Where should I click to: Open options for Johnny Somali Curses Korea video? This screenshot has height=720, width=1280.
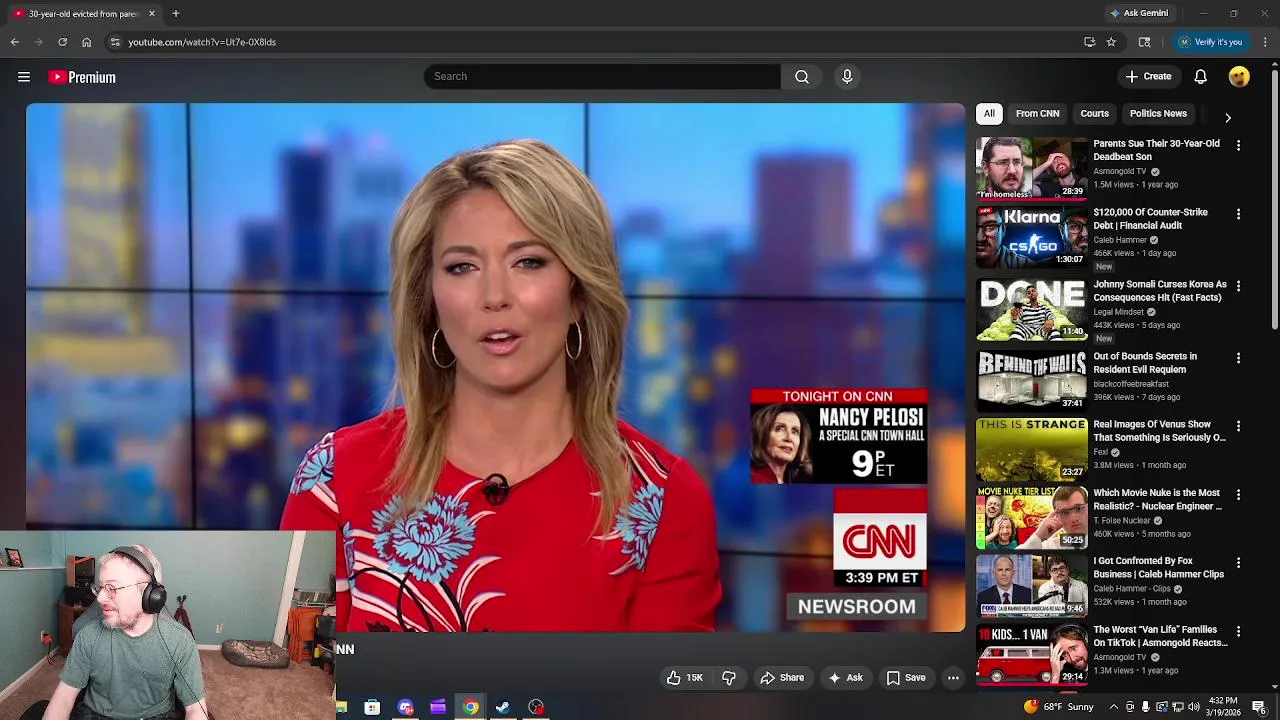[1238, 286]
